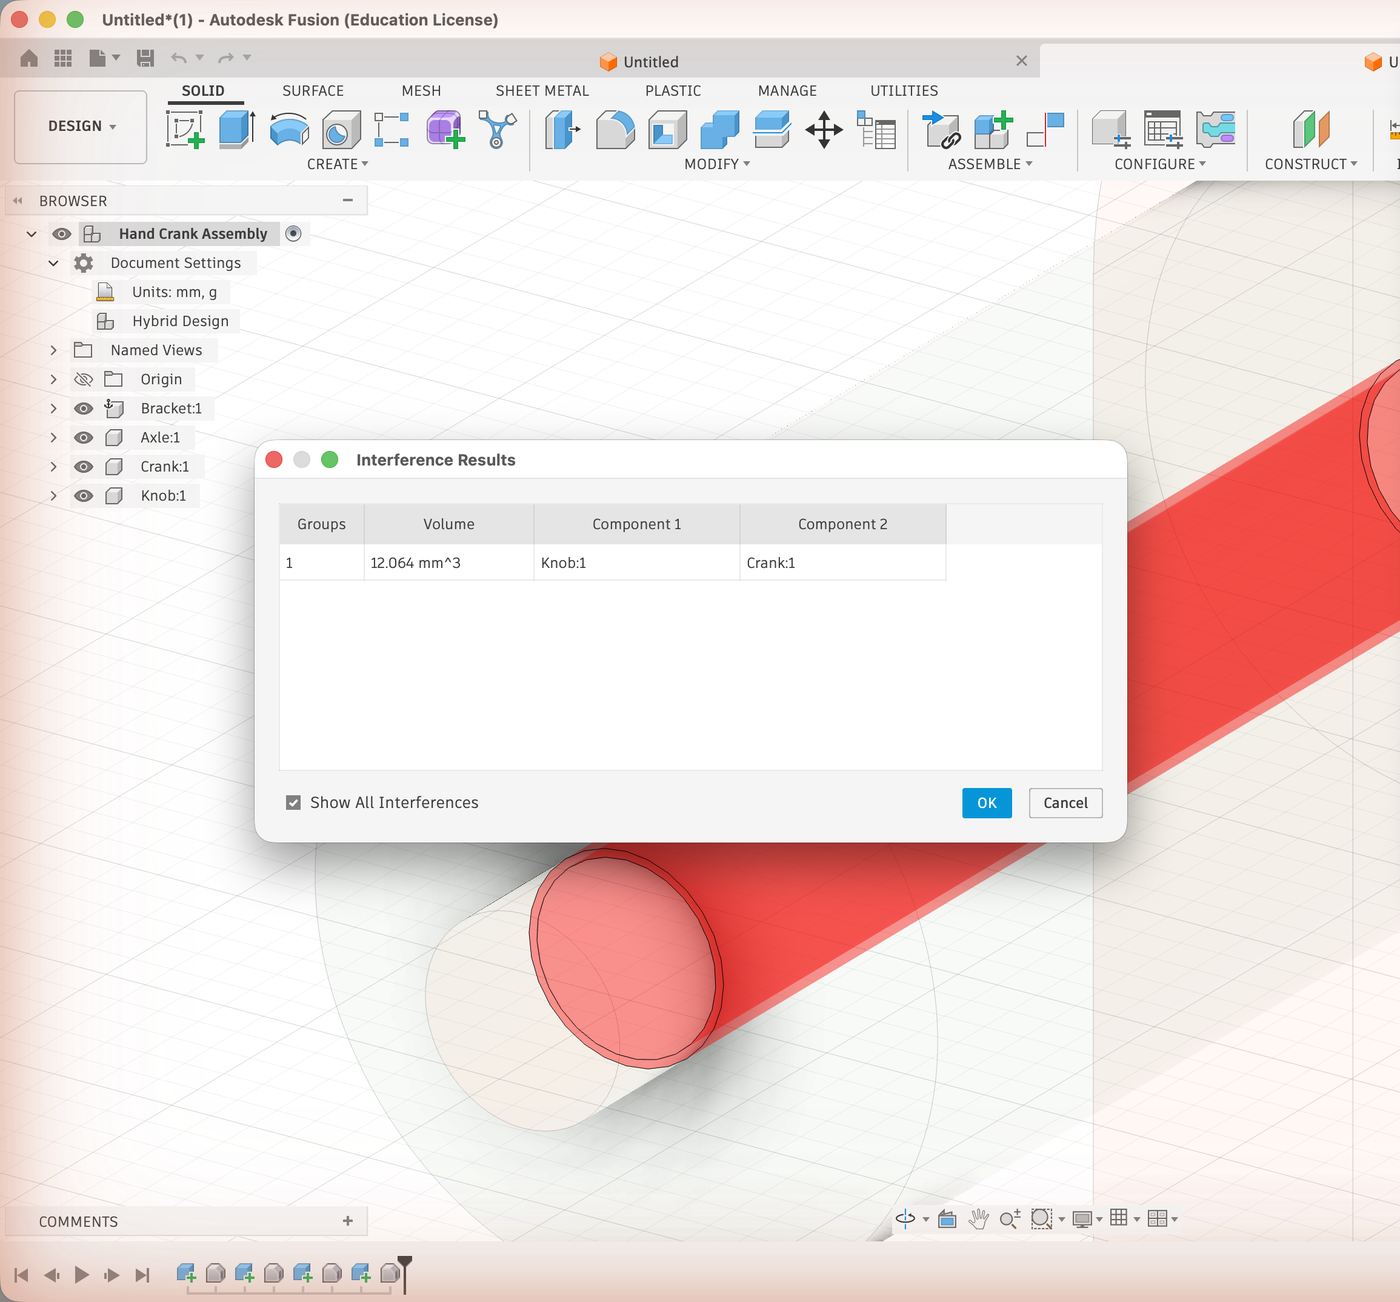
Task: Select the Shell tool icon
Action: (x=668, y=130)
